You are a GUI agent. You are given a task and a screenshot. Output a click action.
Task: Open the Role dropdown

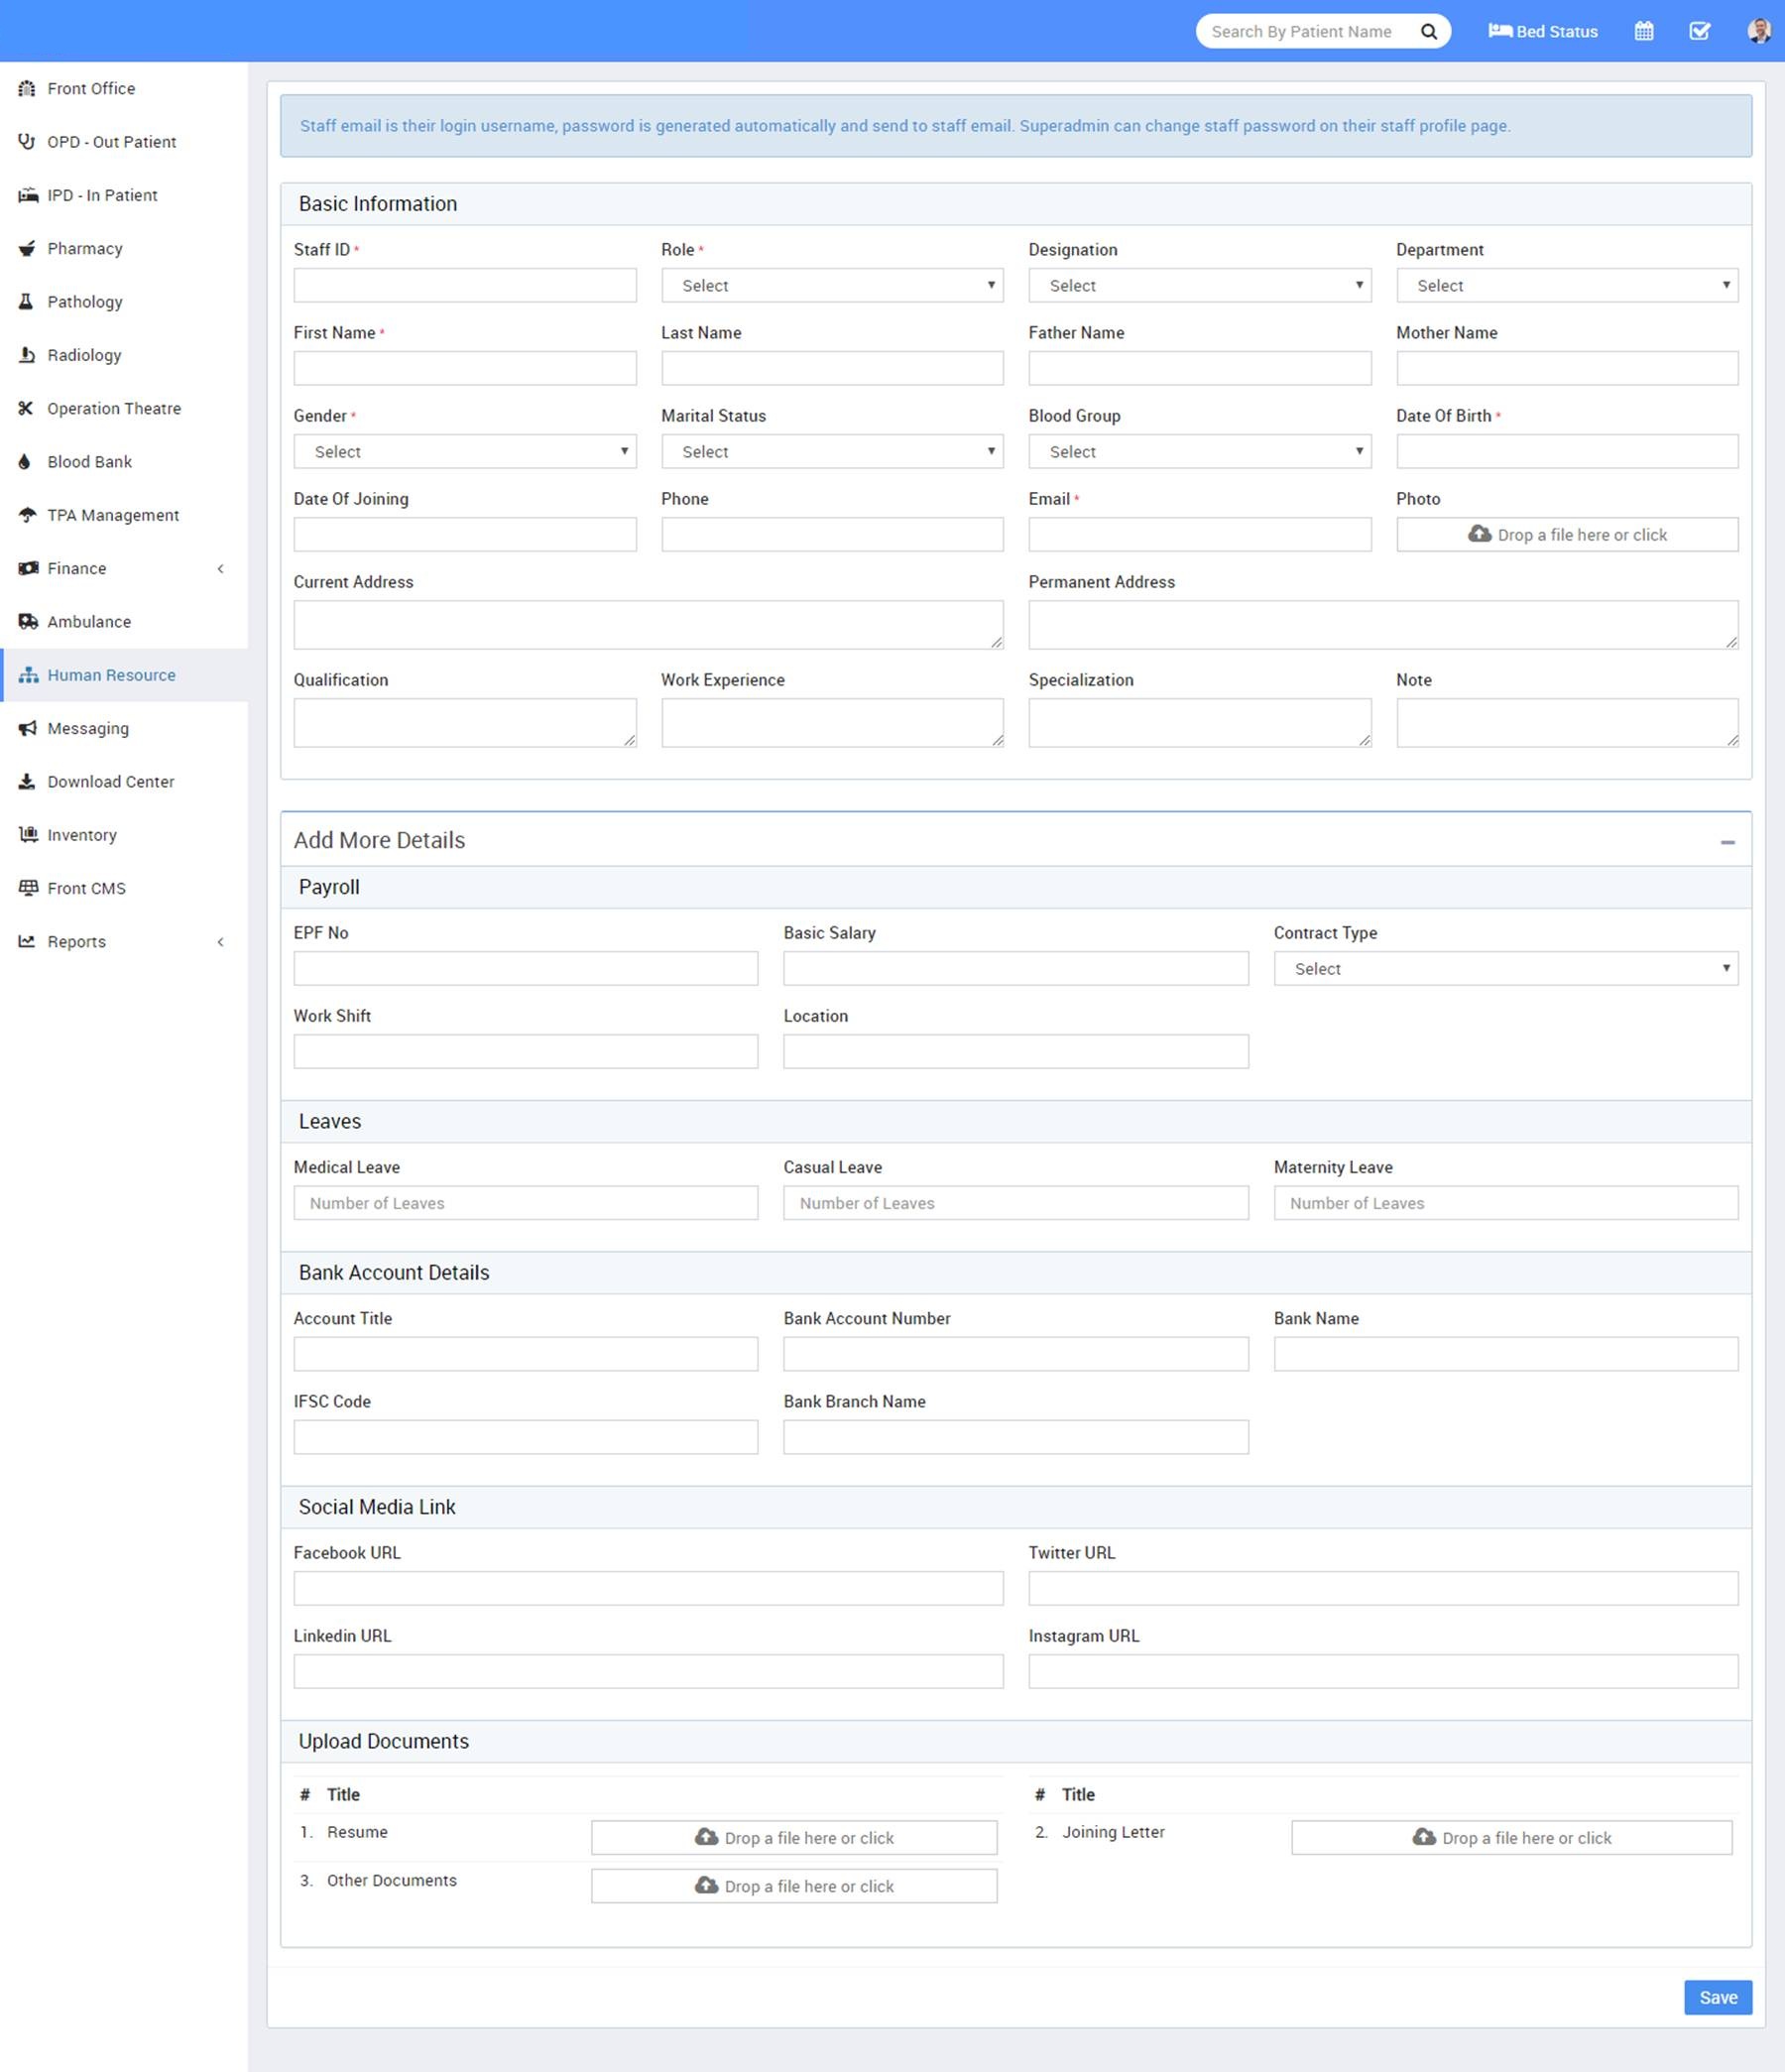click(831, 286)
